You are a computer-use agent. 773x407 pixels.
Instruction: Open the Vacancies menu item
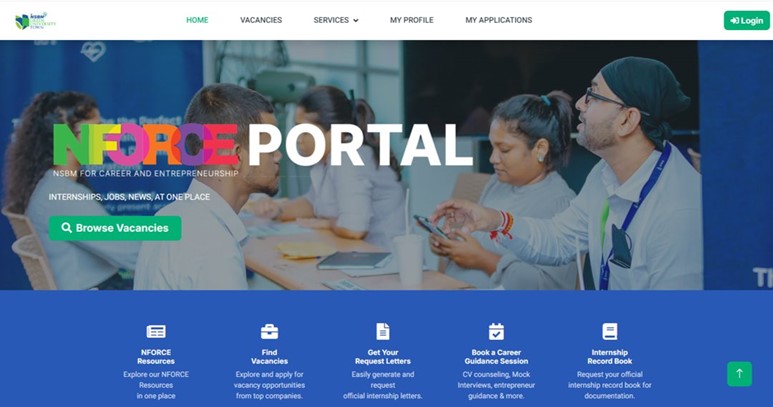point(261,20)
